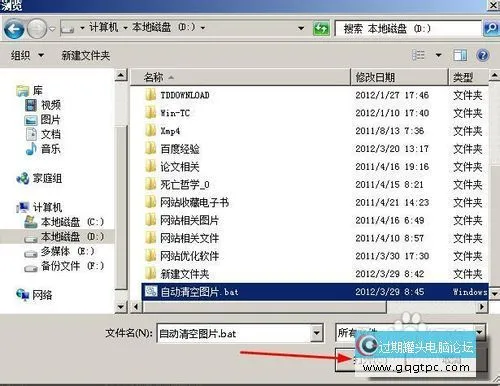Viewport: 500px width, 386px height.
Task: Click 新建文件夹 in the toolbar
Action: pyautogui.click(x=85, y=55)
